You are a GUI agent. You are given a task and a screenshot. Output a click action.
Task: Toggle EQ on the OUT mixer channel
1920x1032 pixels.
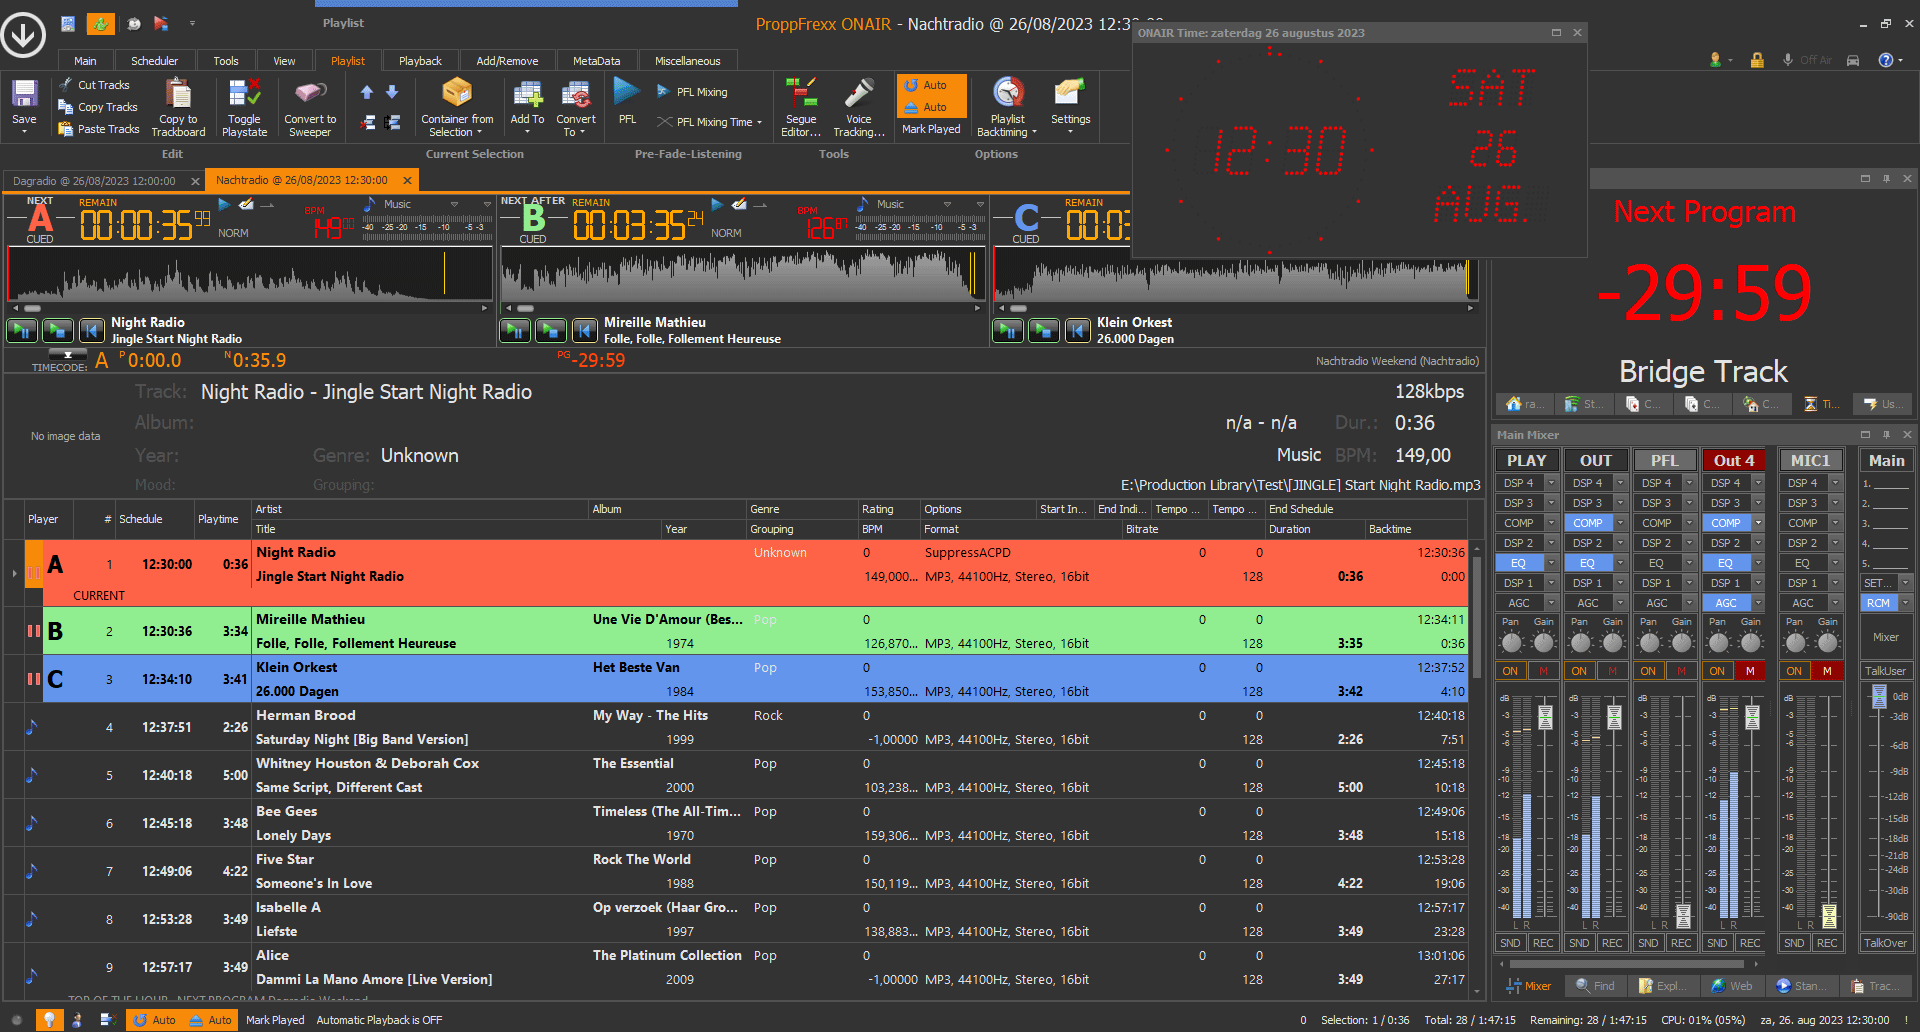click(1587, 563)
